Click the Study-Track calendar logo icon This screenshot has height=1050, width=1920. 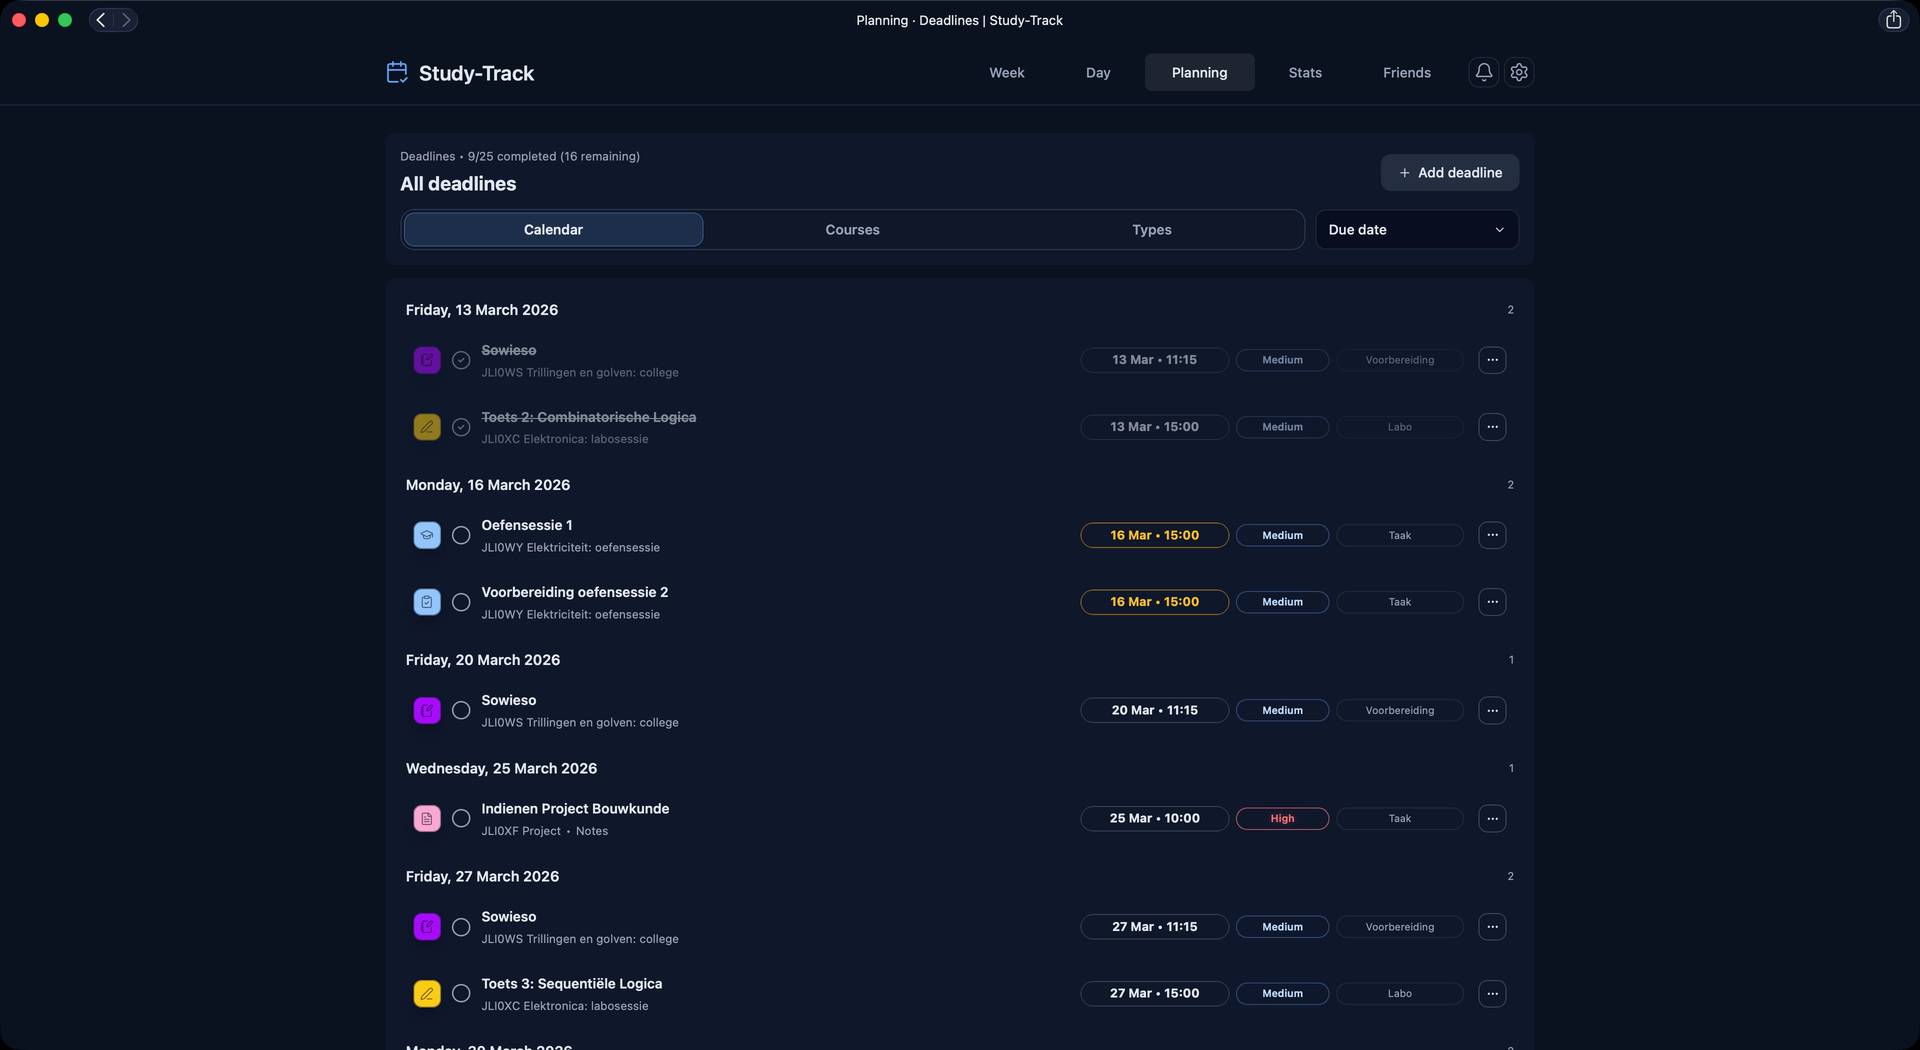pyautogui.click(x=397, y=72)
